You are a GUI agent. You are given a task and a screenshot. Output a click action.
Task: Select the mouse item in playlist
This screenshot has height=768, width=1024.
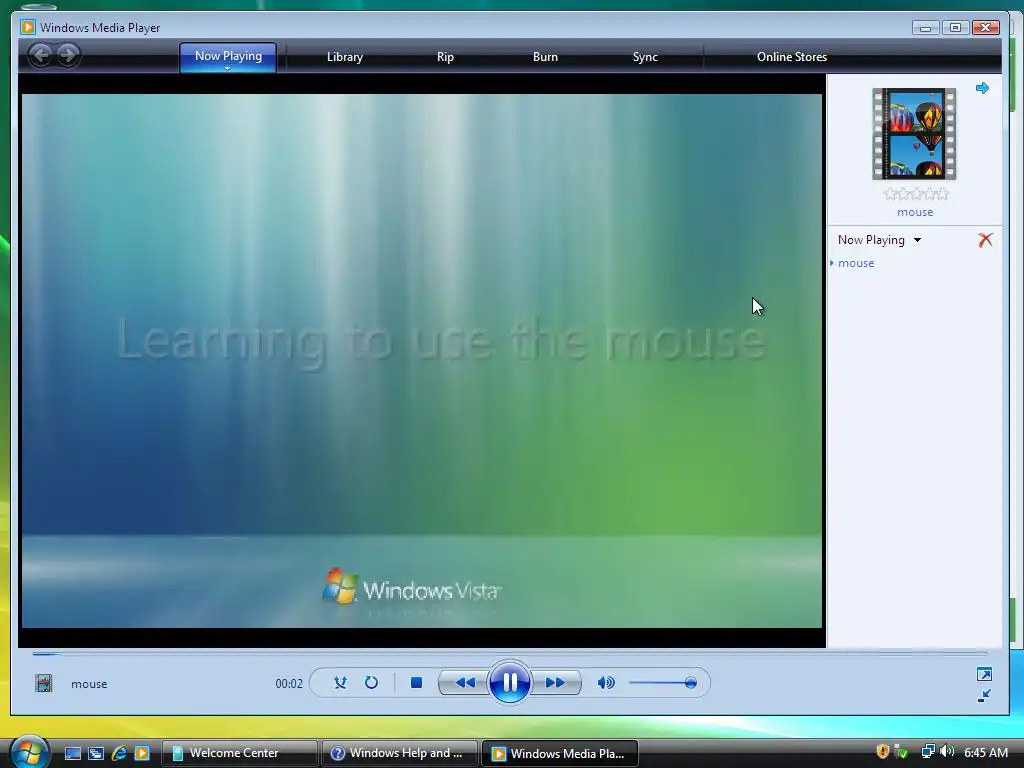pyautogui.click(x=856, y=263)
